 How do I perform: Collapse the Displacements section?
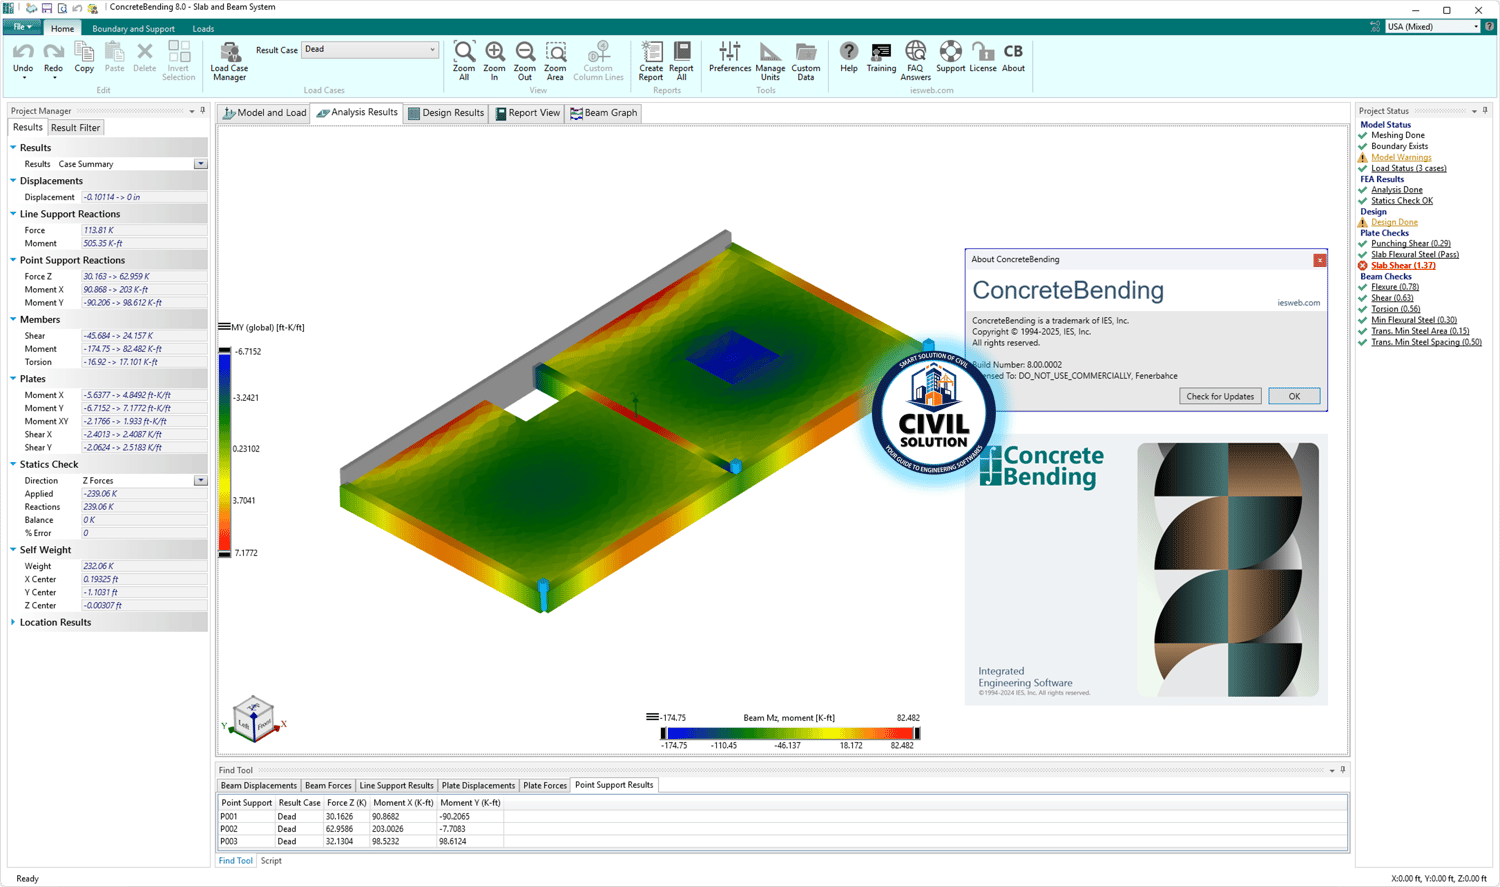point(13,181)
